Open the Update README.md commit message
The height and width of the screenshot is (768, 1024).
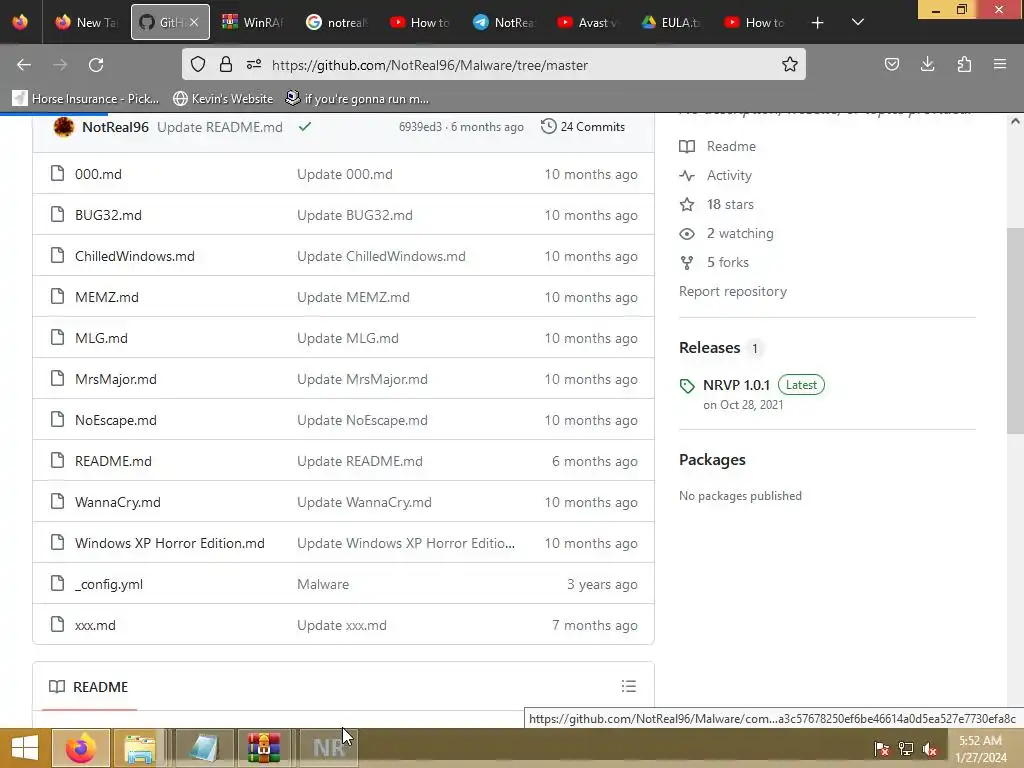pyautogui.click(x=220, y=127)
